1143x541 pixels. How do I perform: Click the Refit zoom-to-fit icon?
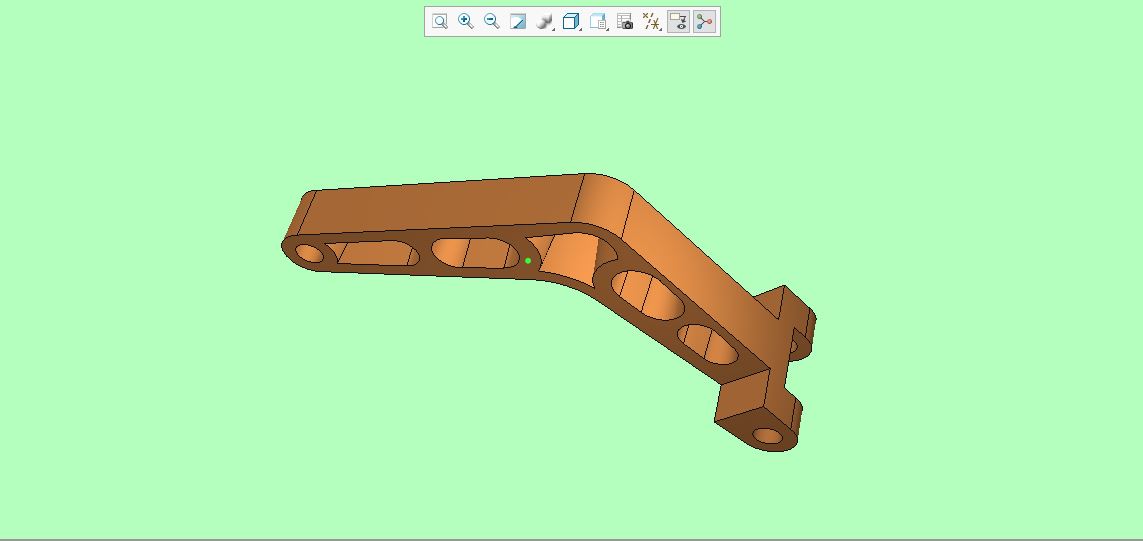tap(440, 21)
